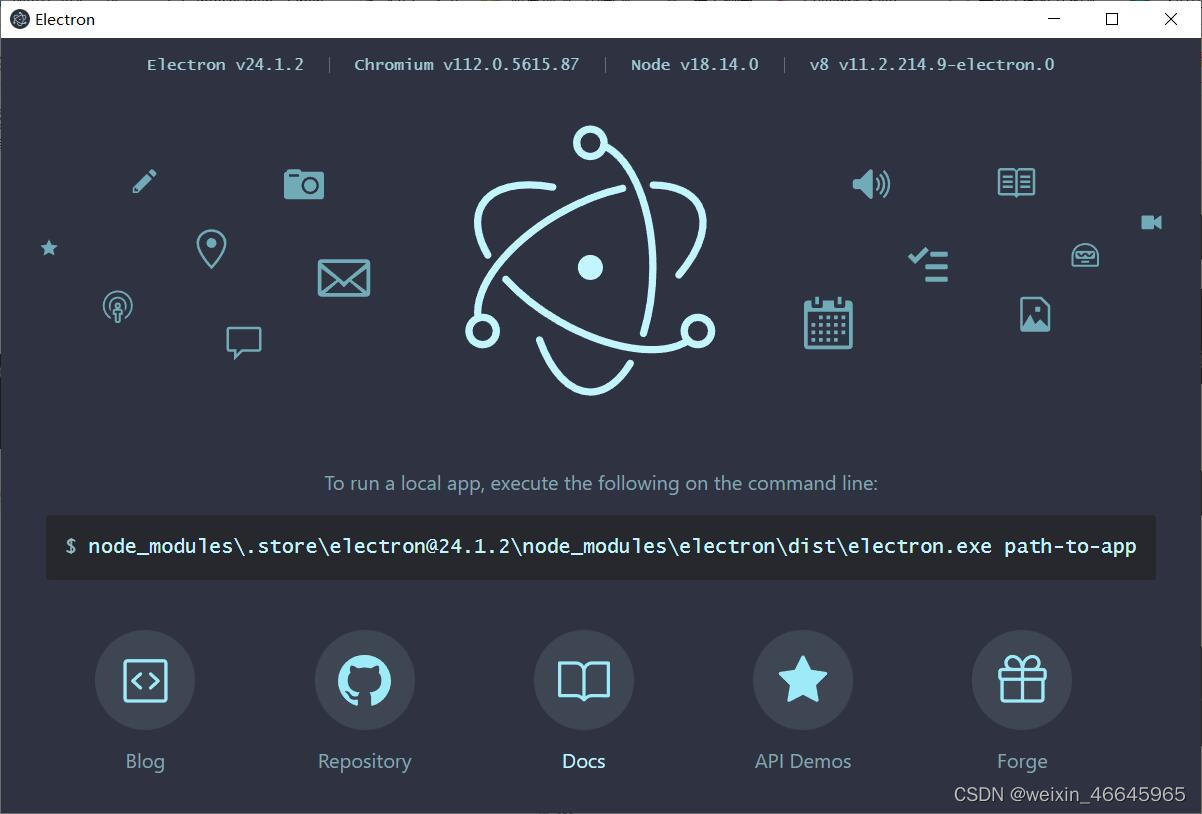Open the Forge page
This screenshot has width=1202, height=814.
point(1021,680)
